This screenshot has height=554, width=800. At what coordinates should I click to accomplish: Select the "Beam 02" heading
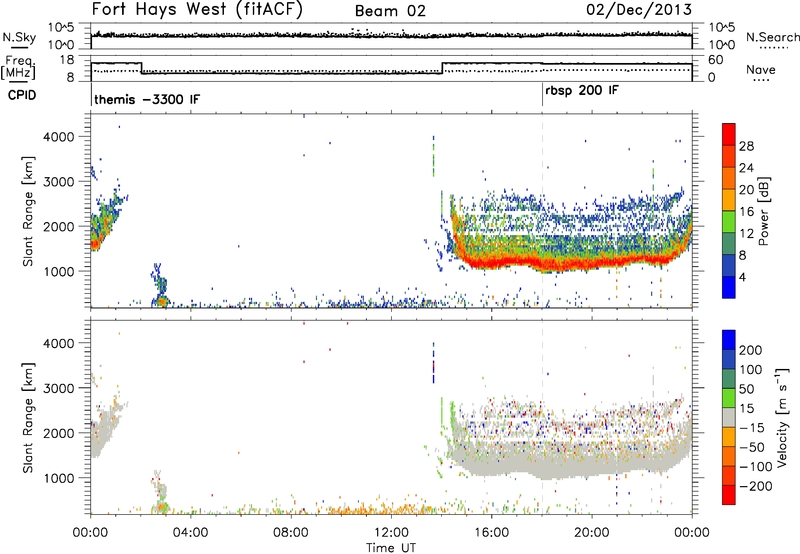[x=390, y=11]
